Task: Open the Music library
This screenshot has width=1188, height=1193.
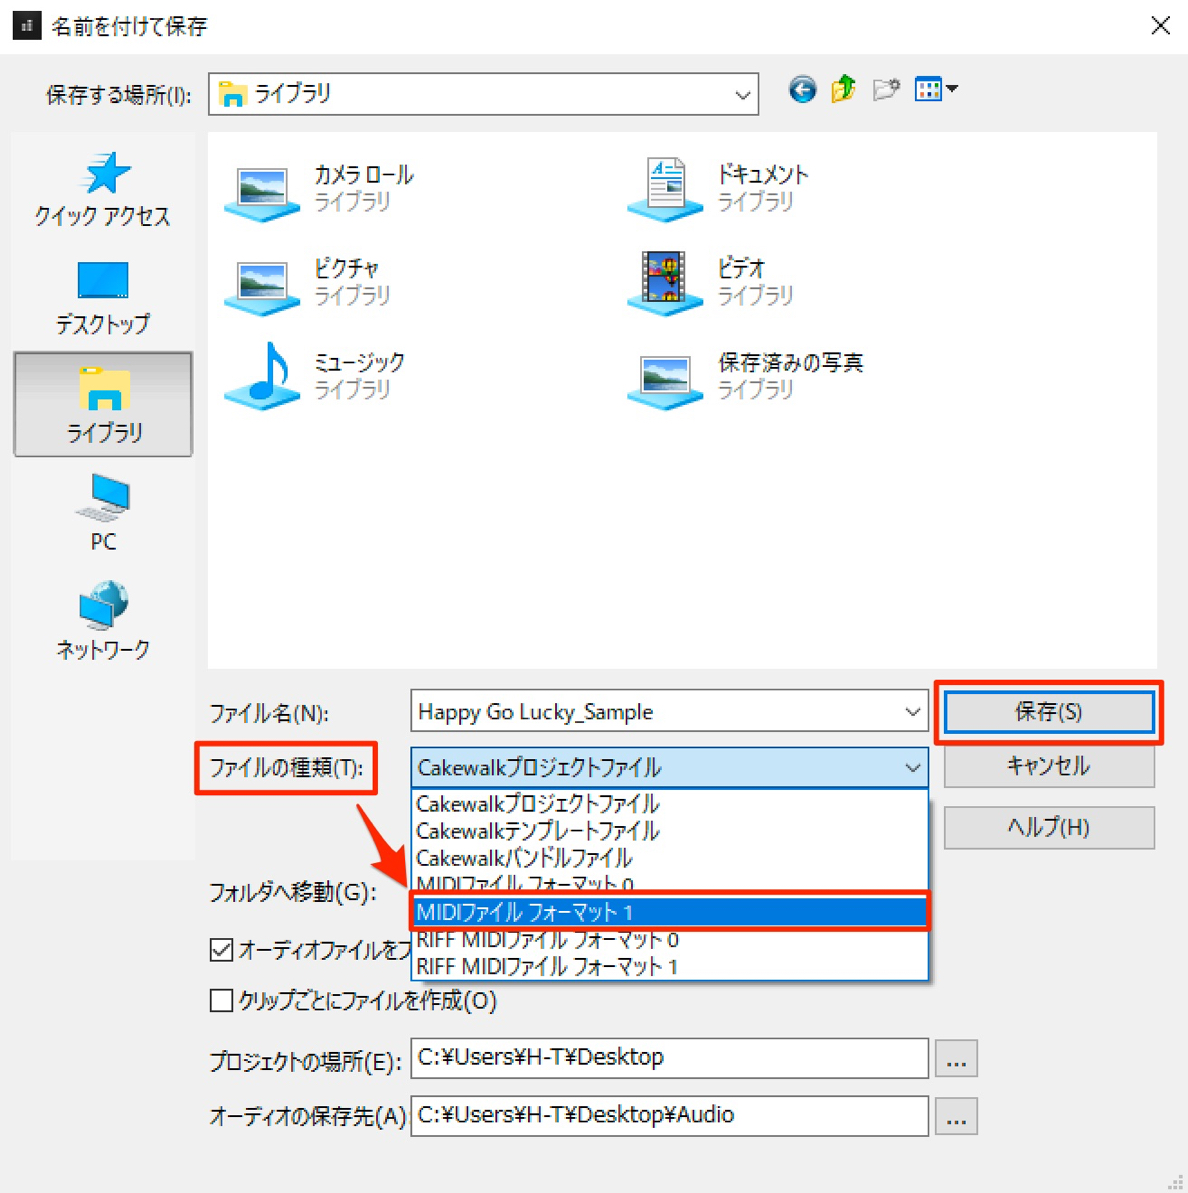Action: (314, 376)
